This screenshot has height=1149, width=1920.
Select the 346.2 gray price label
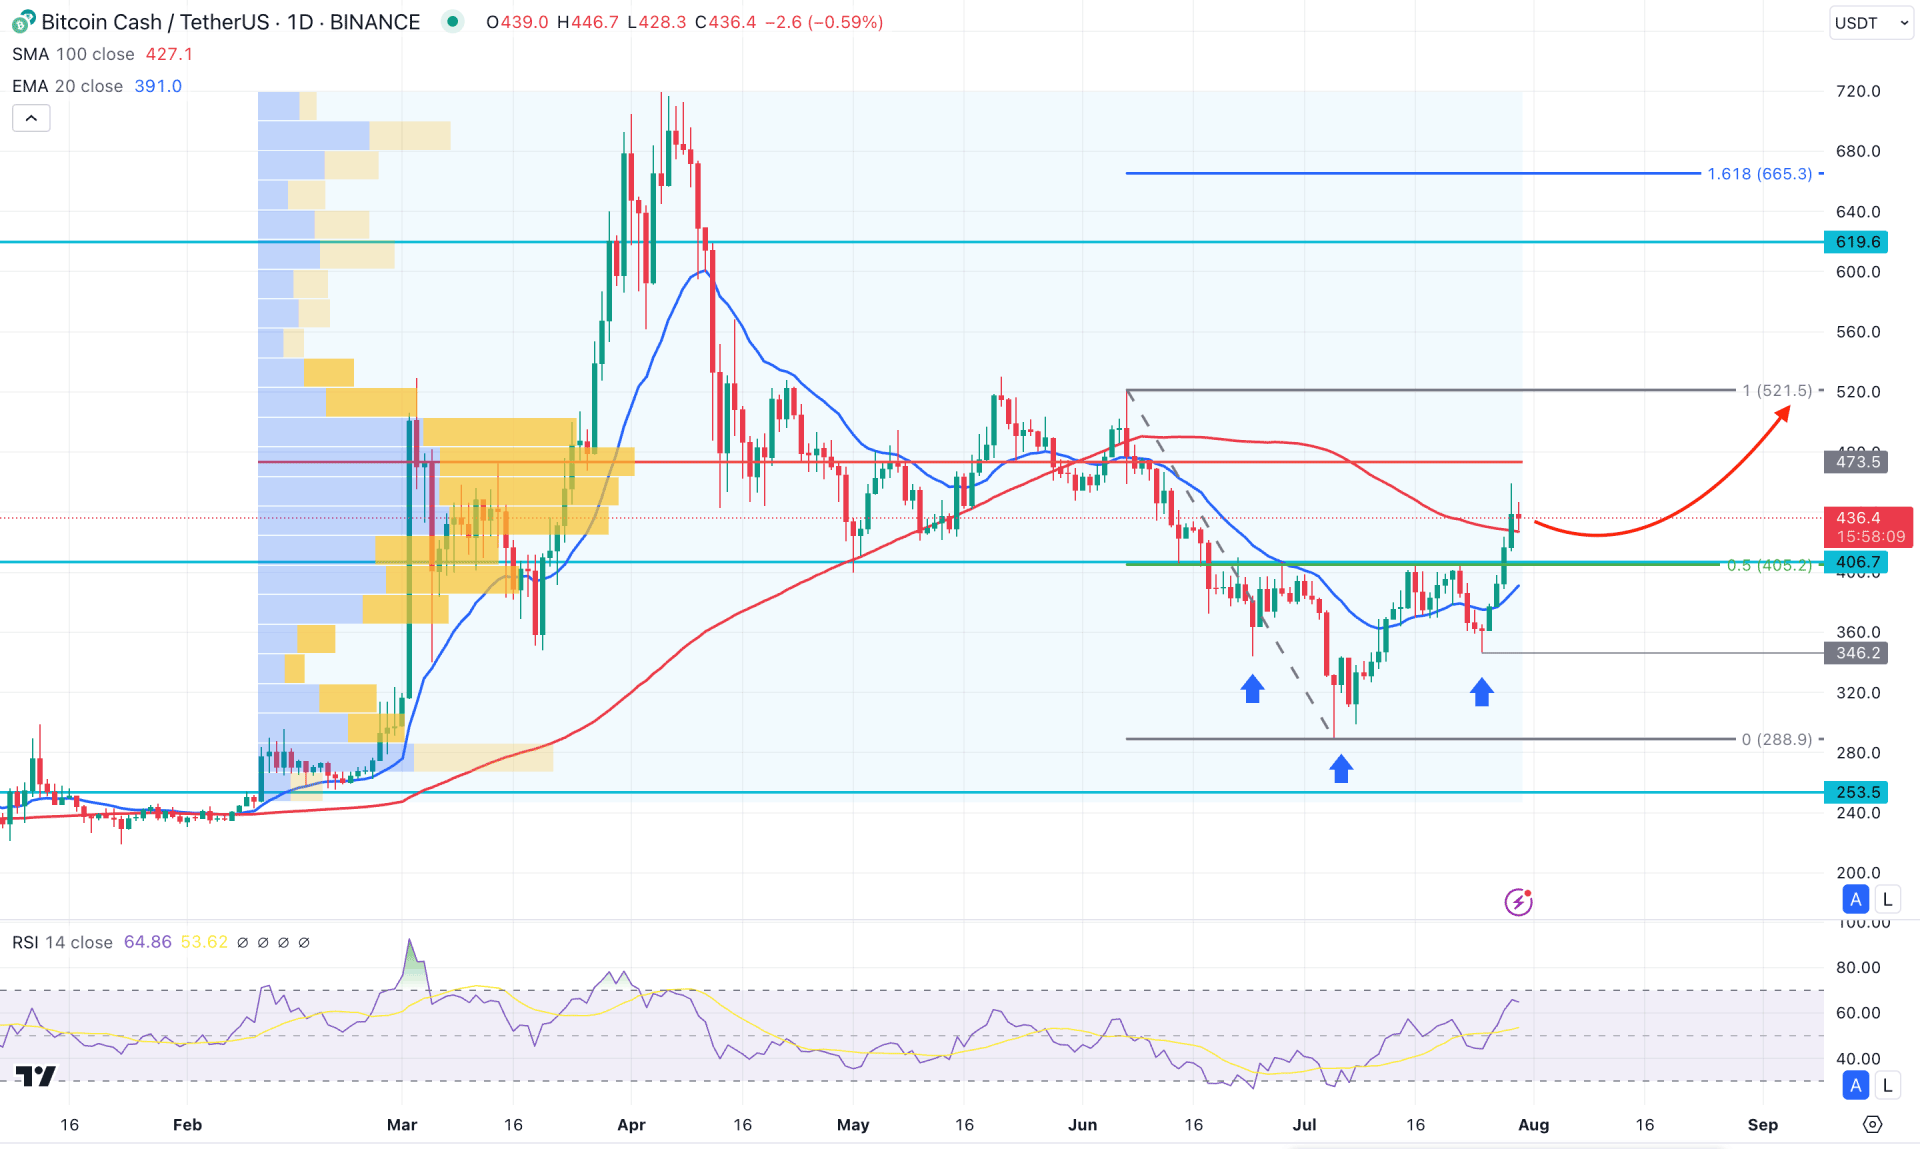coord(1857,653)
